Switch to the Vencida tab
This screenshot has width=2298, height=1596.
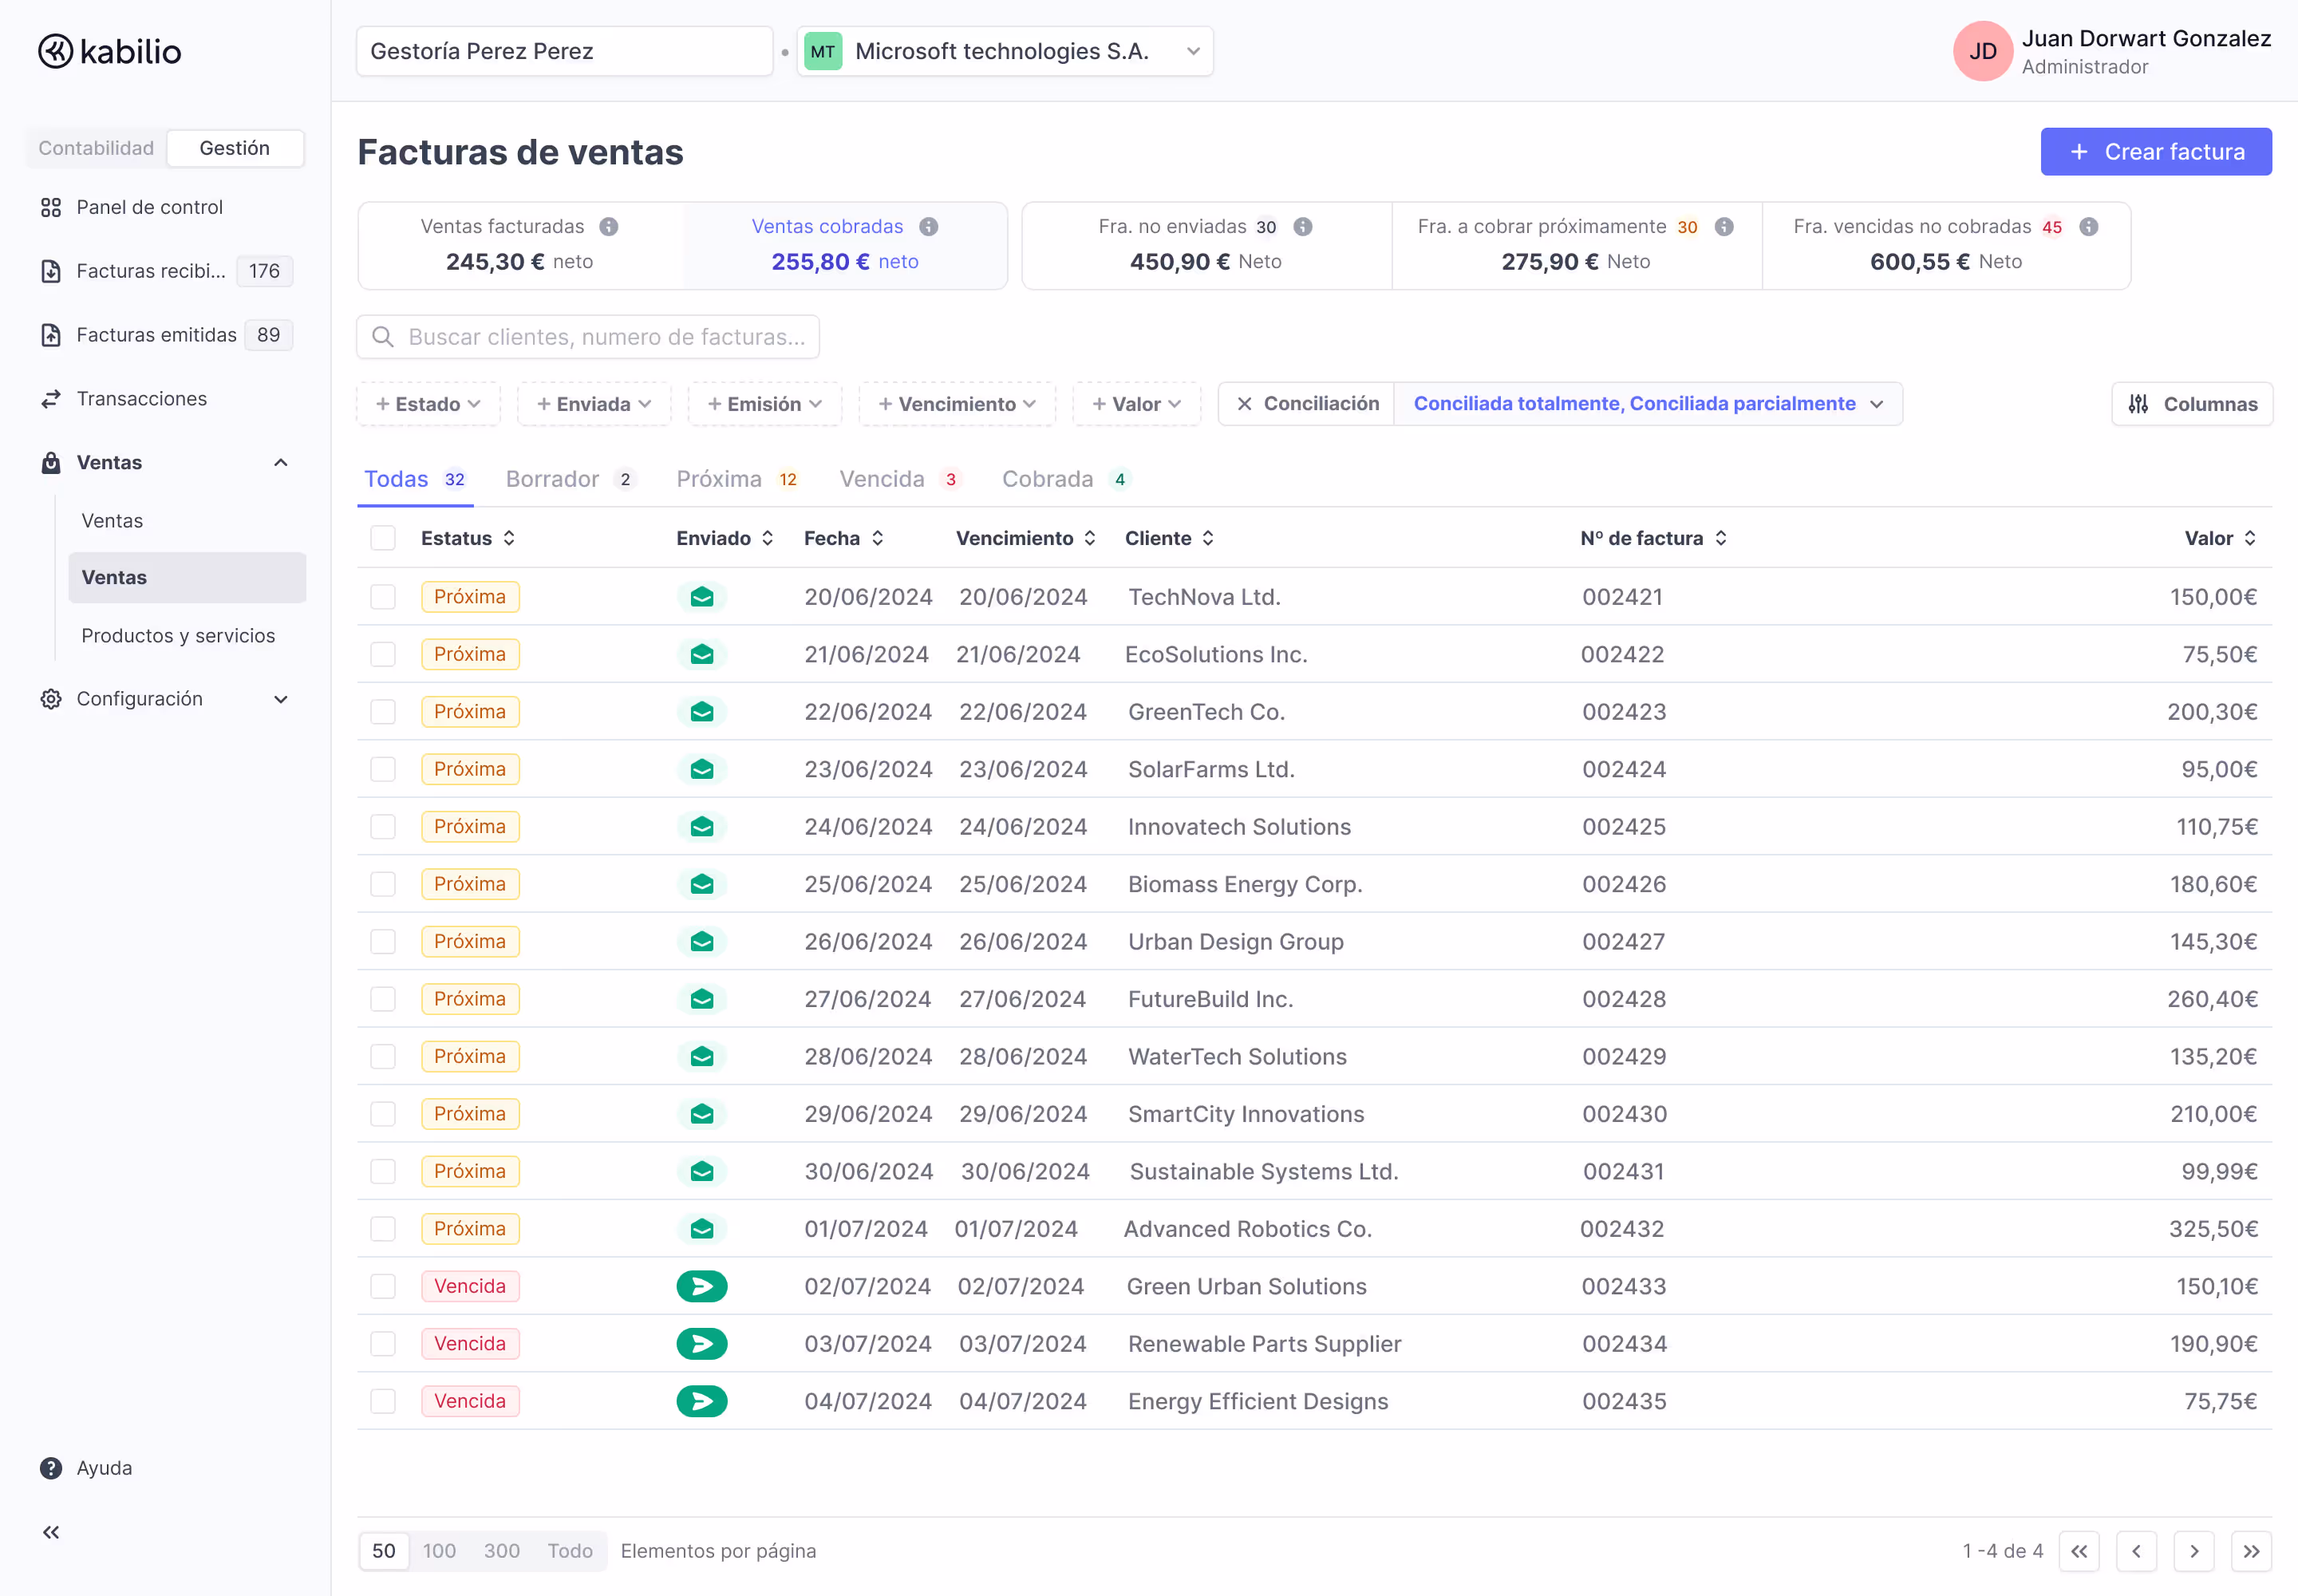pos(901,479)
